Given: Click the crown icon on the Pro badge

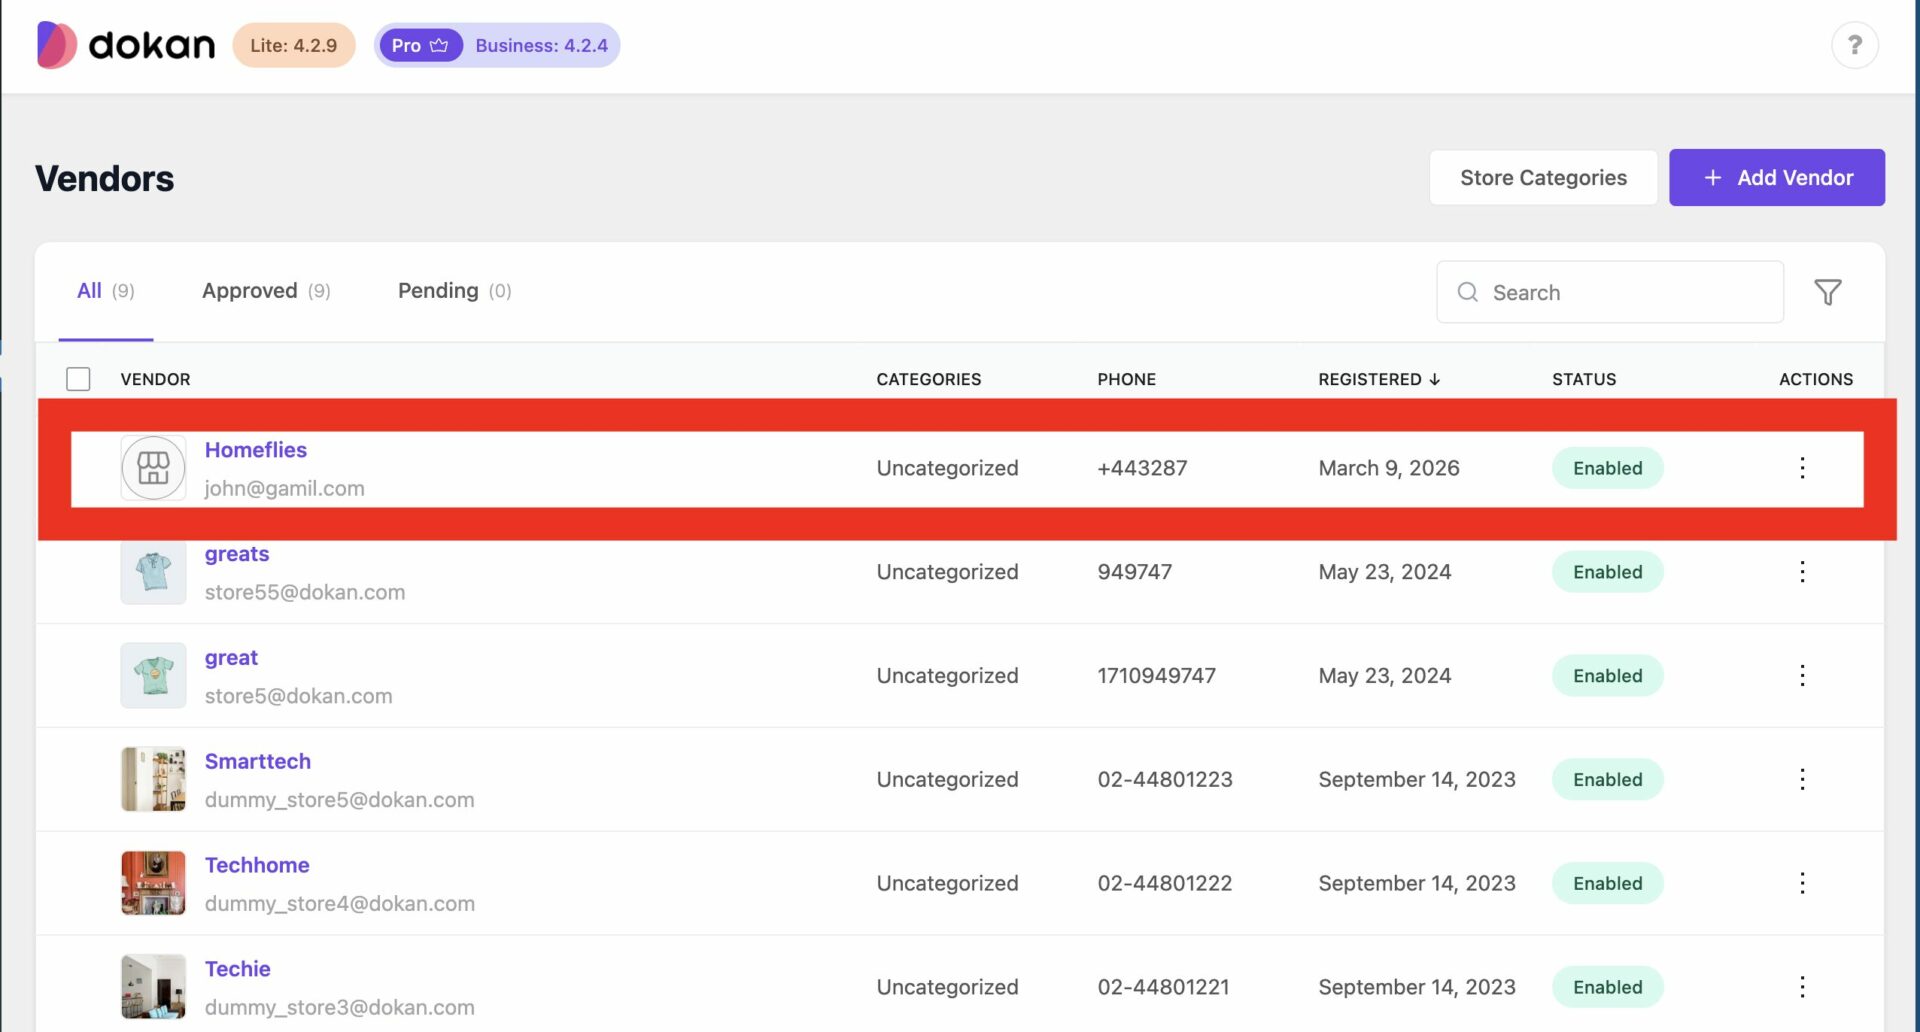Looking at the screenshot, I should pyautogui.click(x=440, y=45).
